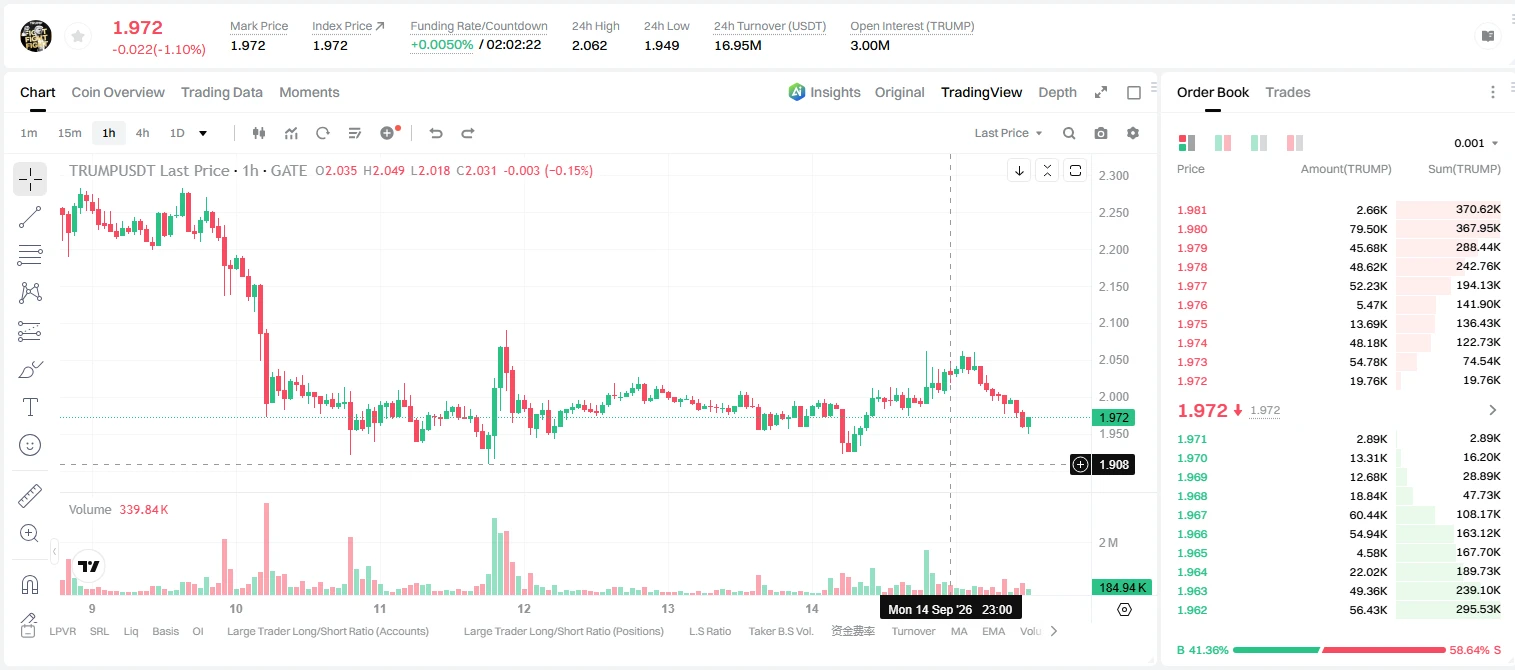The image size is (1515, 670).
Task: Click the replay circular arrow icon
Action: pyautogui.click(x=323, y=133)
